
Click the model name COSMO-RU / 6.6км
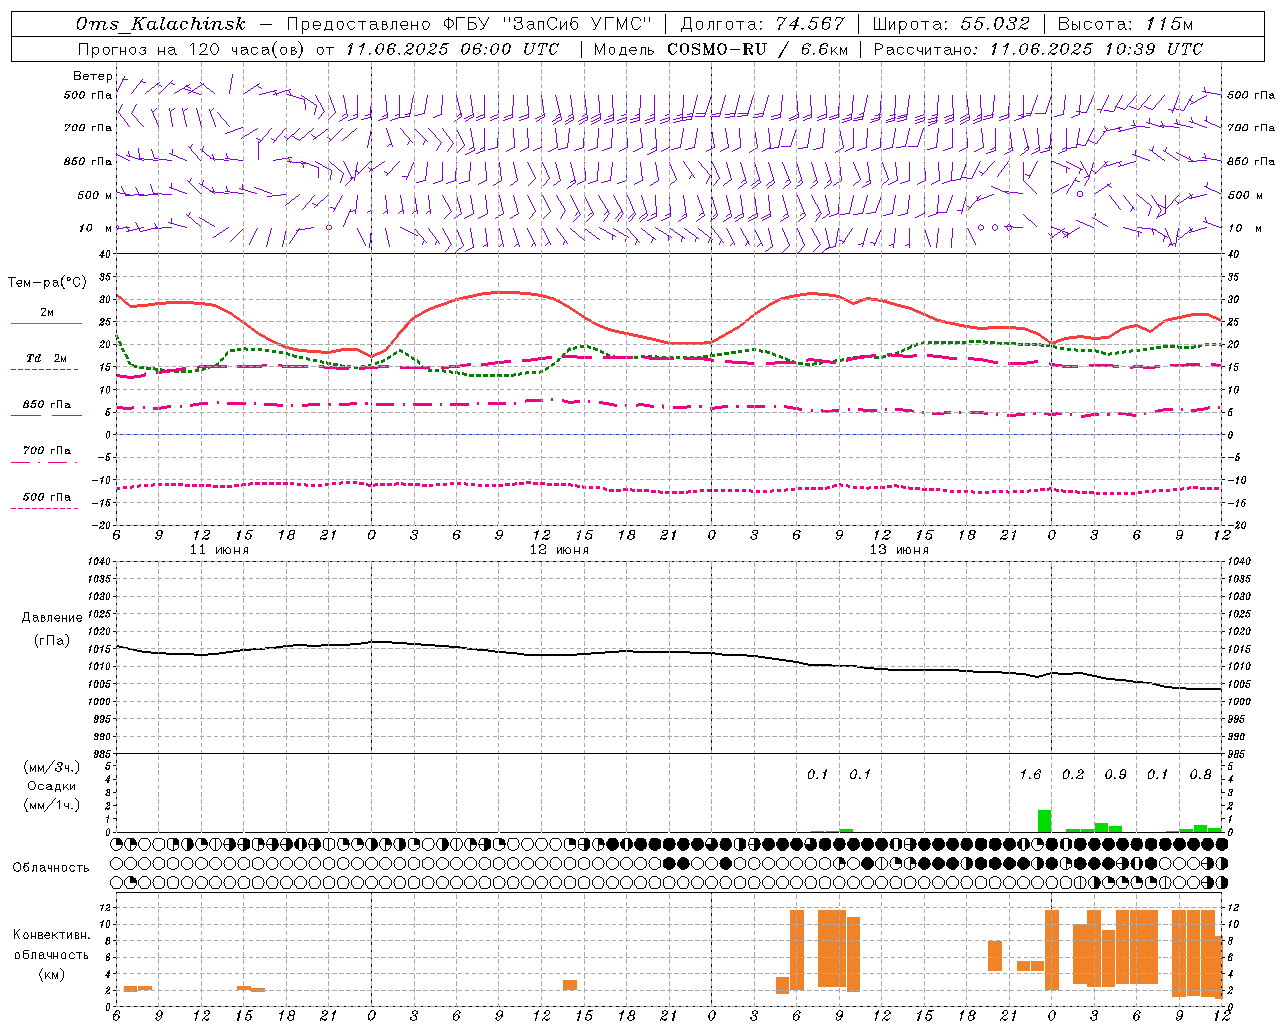coord(757,49)
